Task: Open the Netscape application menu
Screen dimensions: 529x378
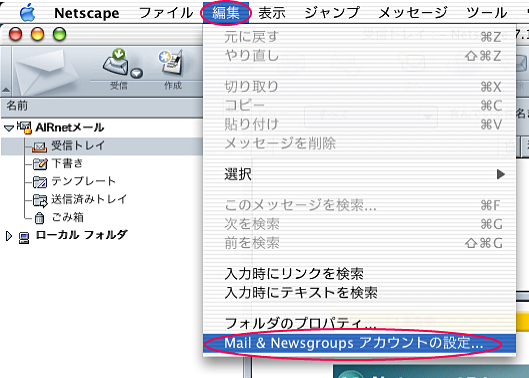Action: coord(87,13)
